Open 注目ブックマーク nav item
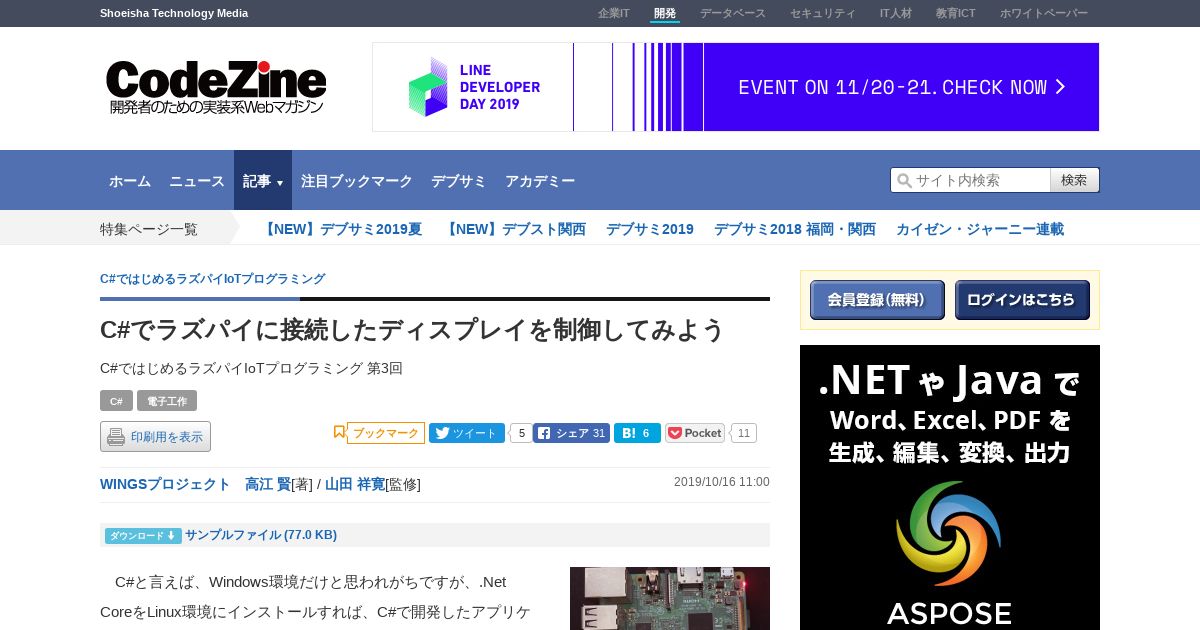Screen dimensions: 1200x630 coord(357,181)
